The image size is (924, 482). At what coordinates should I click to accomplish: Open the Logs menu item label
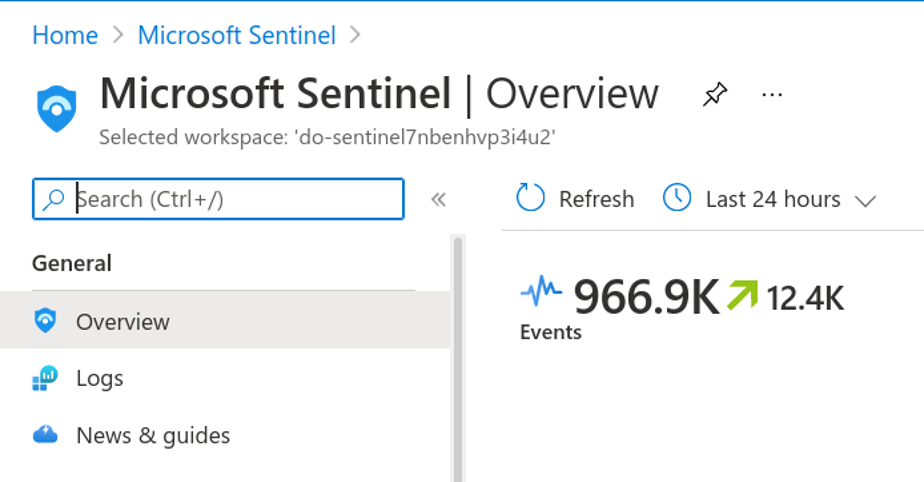tap(100, 378)
